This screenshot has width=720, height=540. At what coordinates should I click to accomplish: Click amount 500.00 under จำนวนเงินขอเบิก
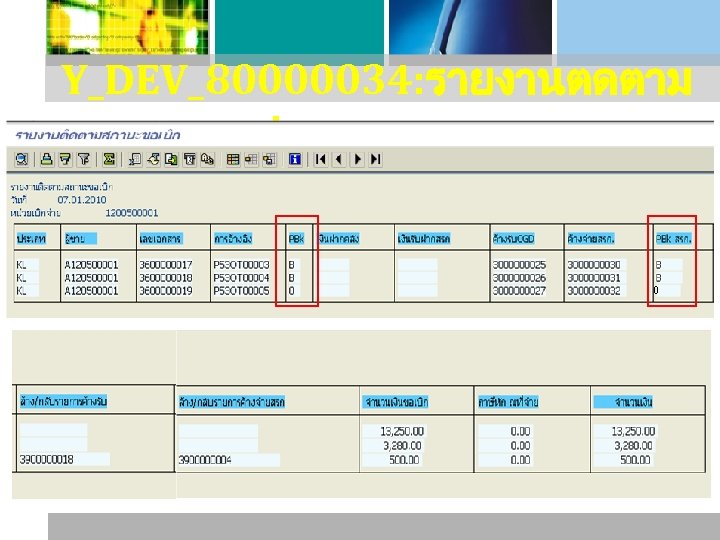tap(404, 460)
